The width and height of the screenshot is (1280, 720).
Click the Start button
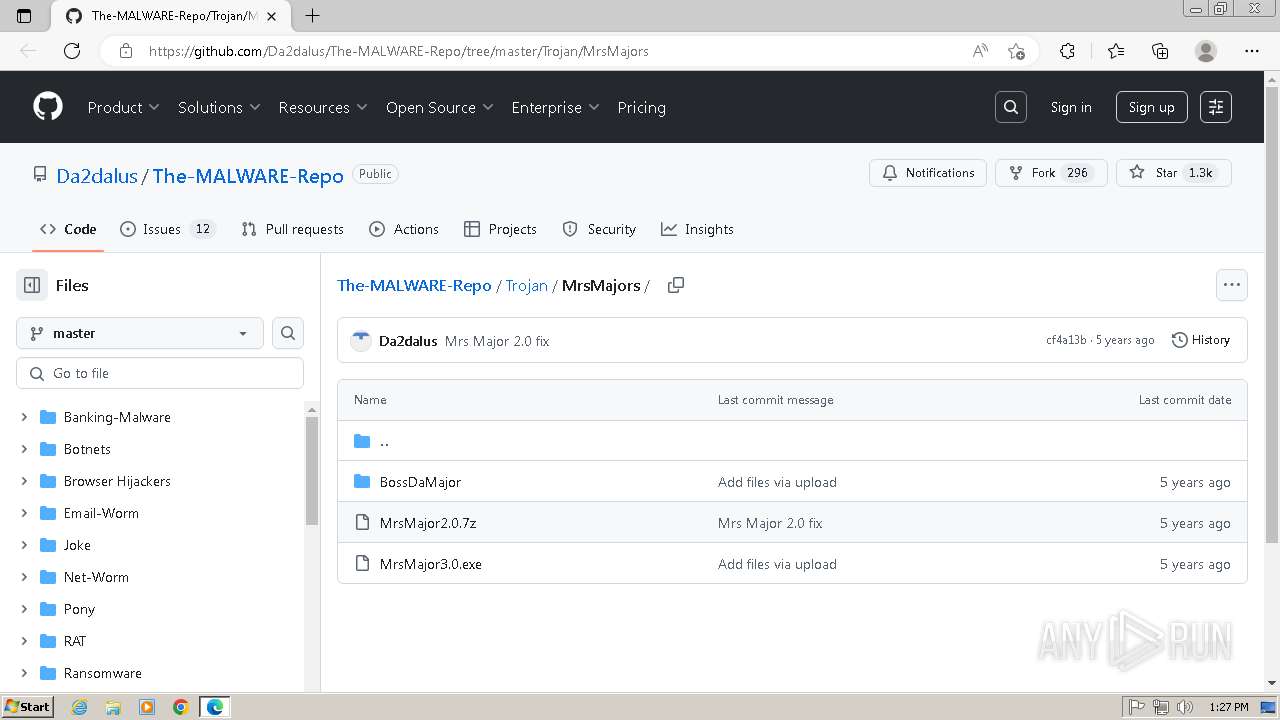tap(28, 707)
